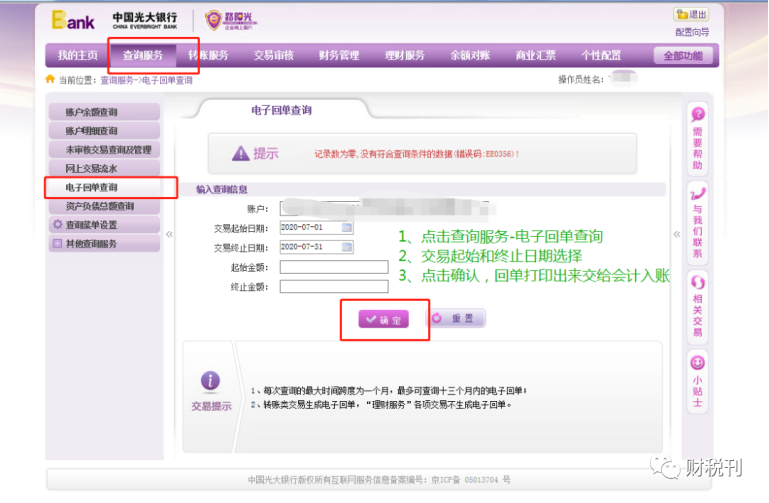The width and height of the screenshot is (769, 503).
Task: Click the 确定 confirm button
Action: pyautogui.click(x=384, y=319)
